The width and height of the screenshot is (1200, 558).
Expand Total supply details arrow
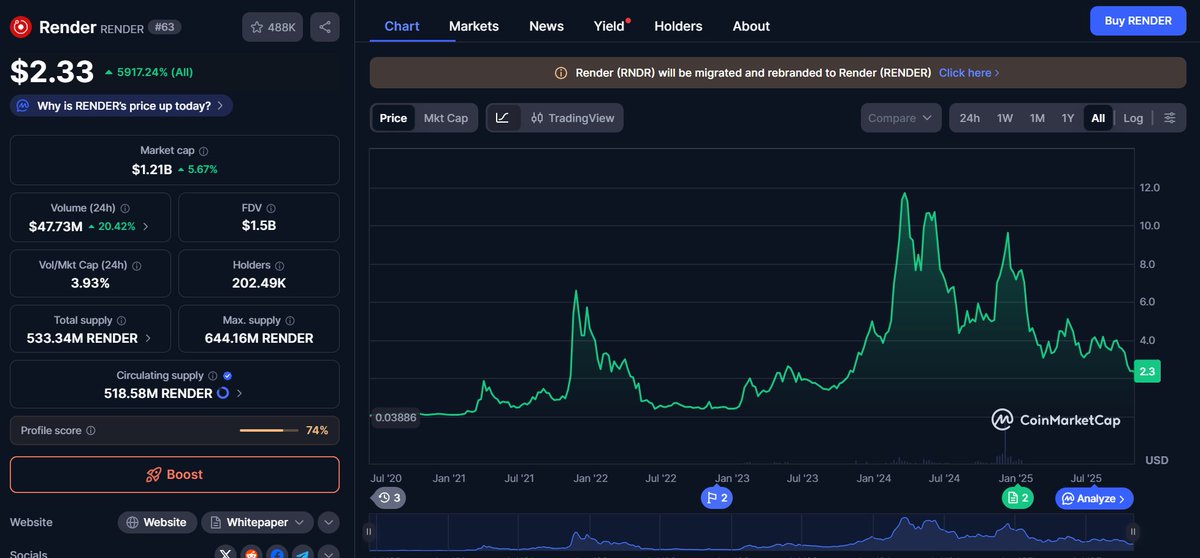point(148,338)
